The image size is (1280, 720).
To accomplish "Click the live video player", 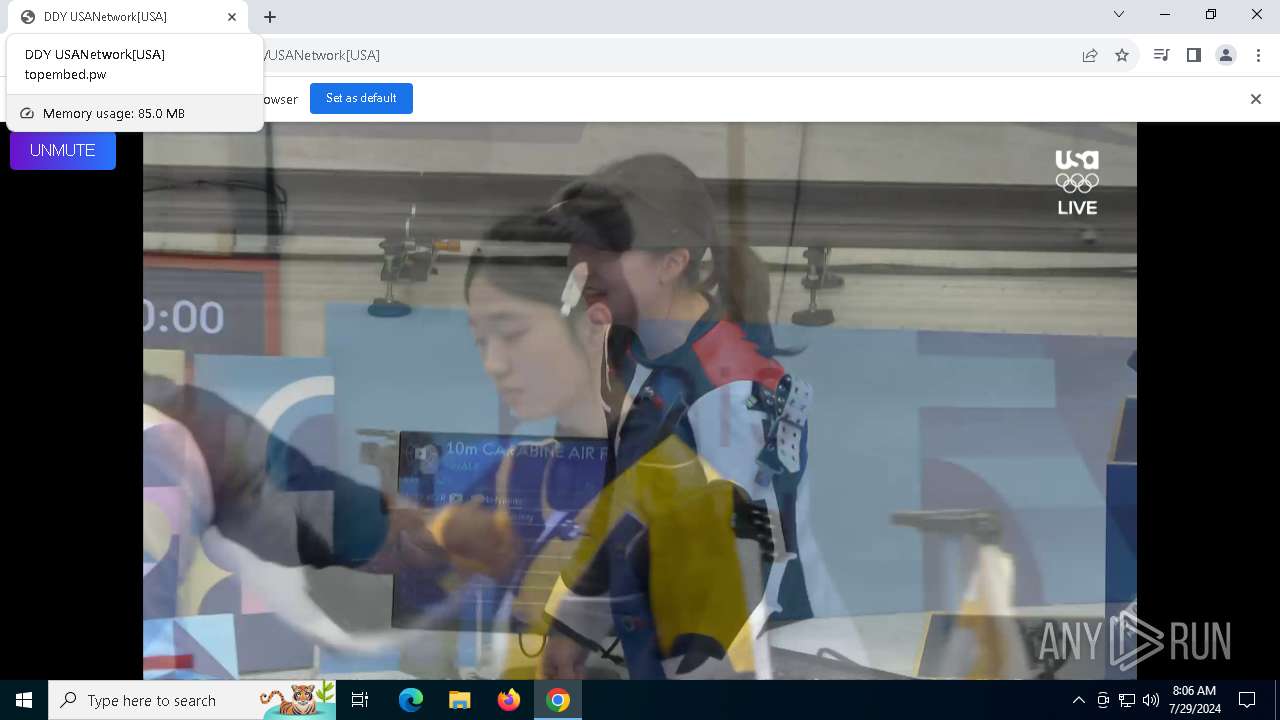I will (x=640, y=400).
